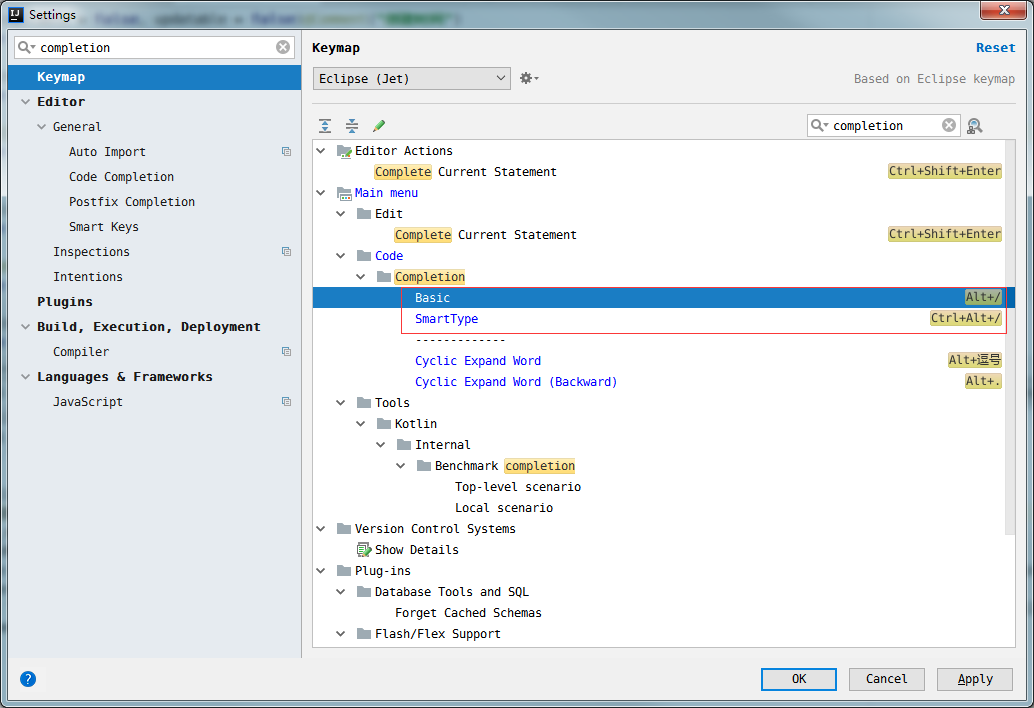Click the copy icon beside Inspections
The image size is (1034, 708).
point(286,252)
